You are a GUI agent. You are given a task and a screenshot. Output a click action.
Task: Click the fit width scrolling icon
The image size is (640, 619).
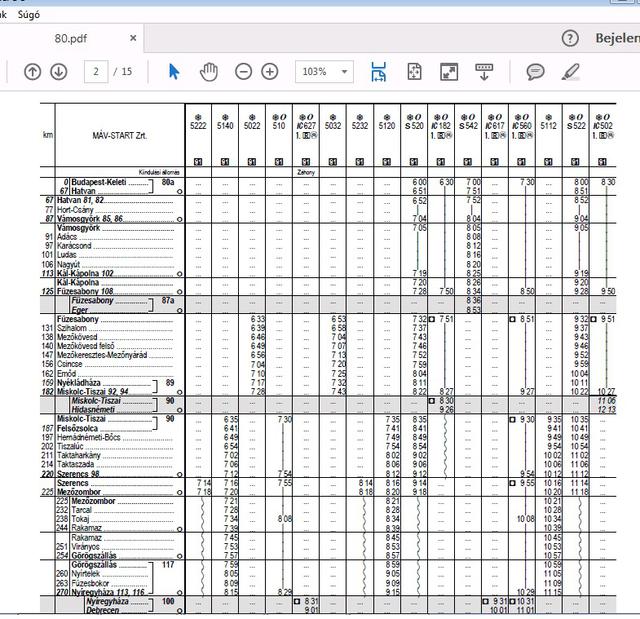point(379,72)
